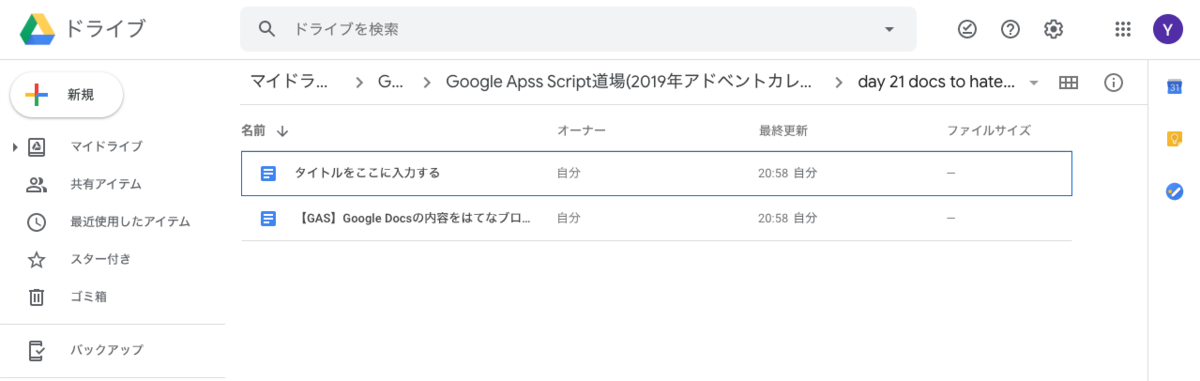Open バックアップ in the sidebar
The width and height of the screenshot is (1200, 381).
(x=106, y=350)
